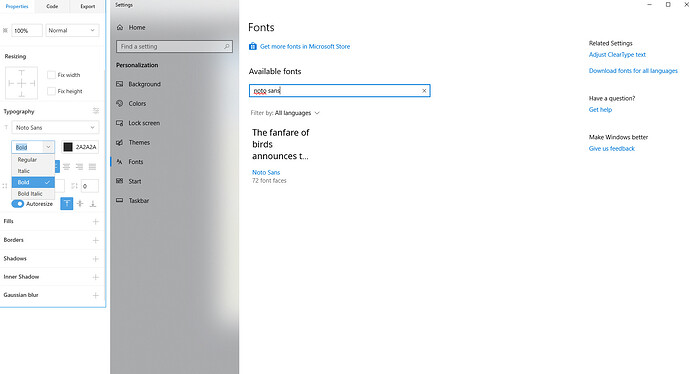Maximize the Settings window
Viewport: 690px width, 374px height.
(668, 4)
